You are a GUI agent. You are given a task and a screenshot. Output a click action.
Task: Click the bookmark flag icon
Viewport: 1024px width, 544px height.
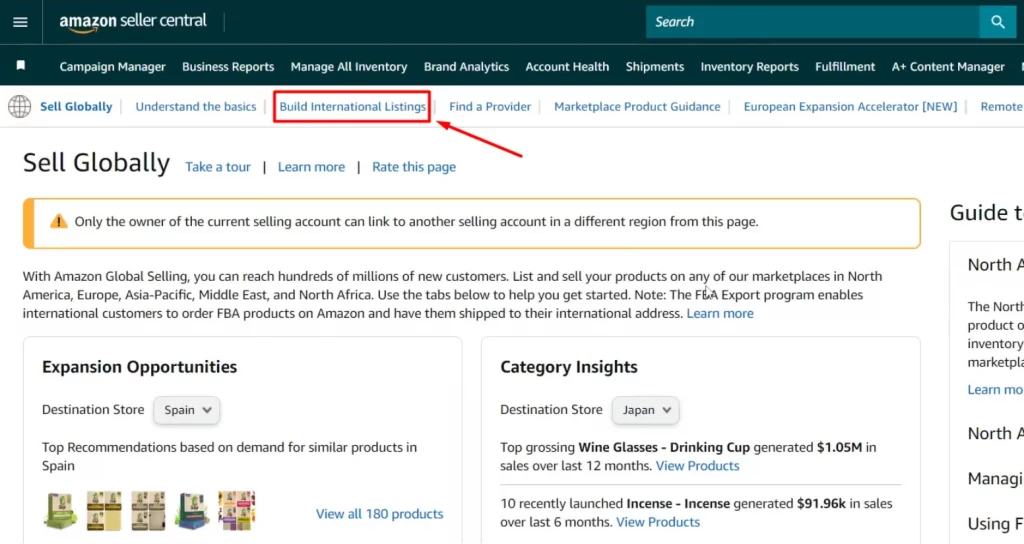(21, 66)
